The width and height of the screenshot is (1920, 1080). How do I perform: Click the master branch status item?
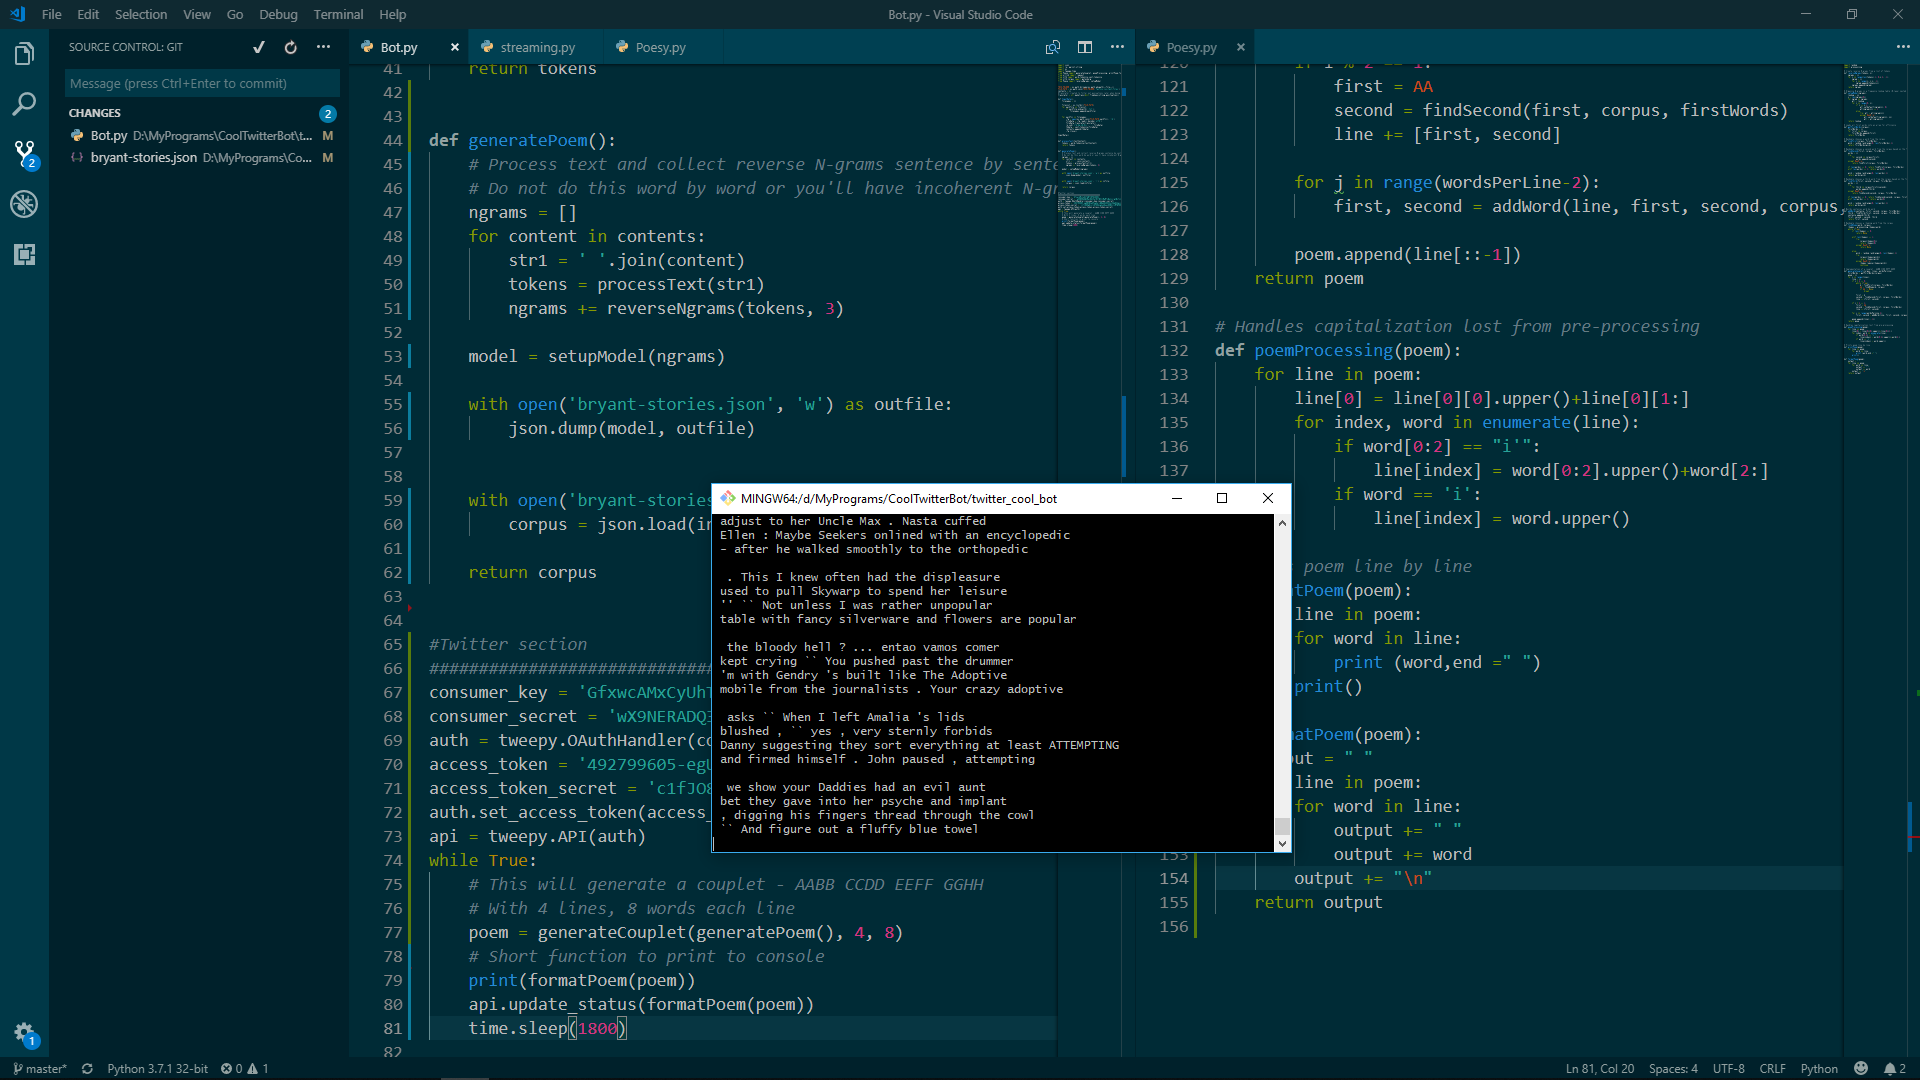(x=40, y=1068)
